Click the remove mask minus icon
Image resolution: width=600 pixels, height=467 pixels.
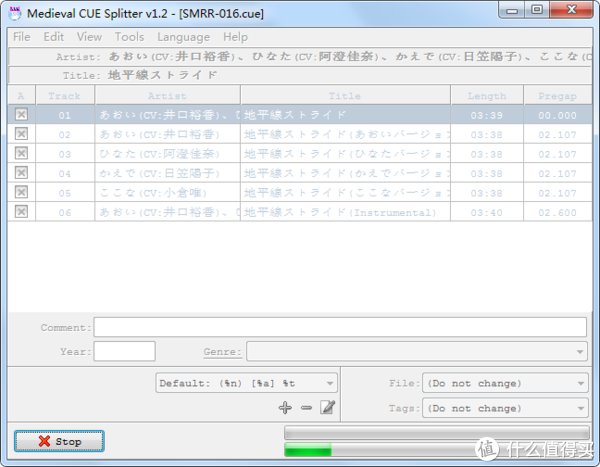pos(306,407)
